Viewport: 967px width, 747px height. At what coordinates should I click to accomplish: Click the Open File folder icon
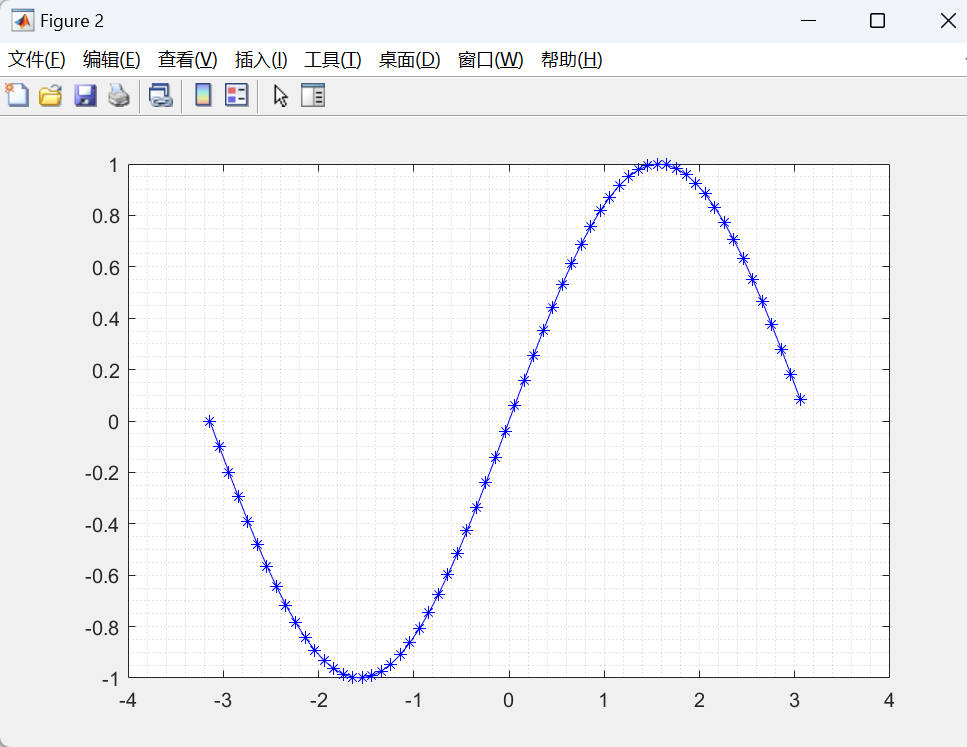pos(50,96)
